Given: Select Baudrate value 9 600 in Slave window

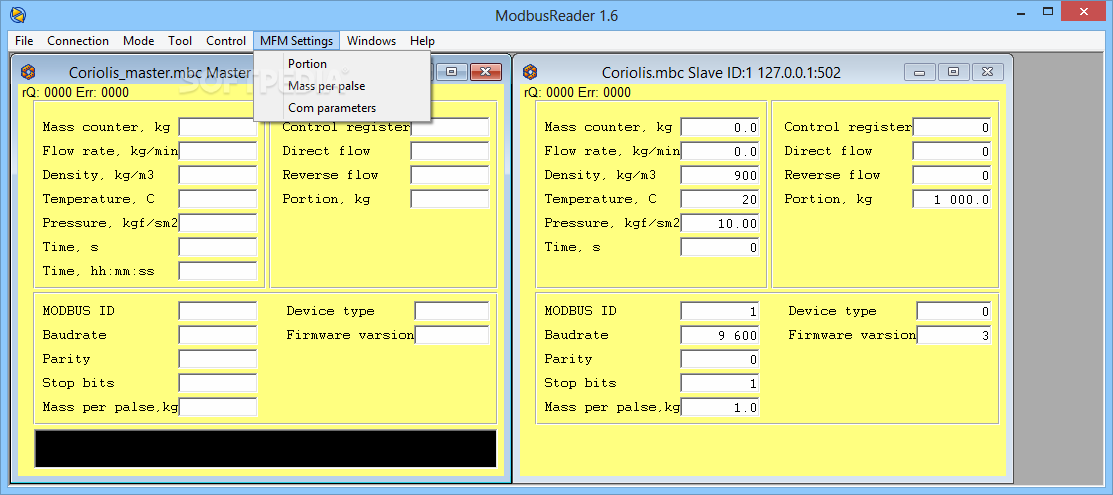Looking at the screenshot, I should click(720, 336).
